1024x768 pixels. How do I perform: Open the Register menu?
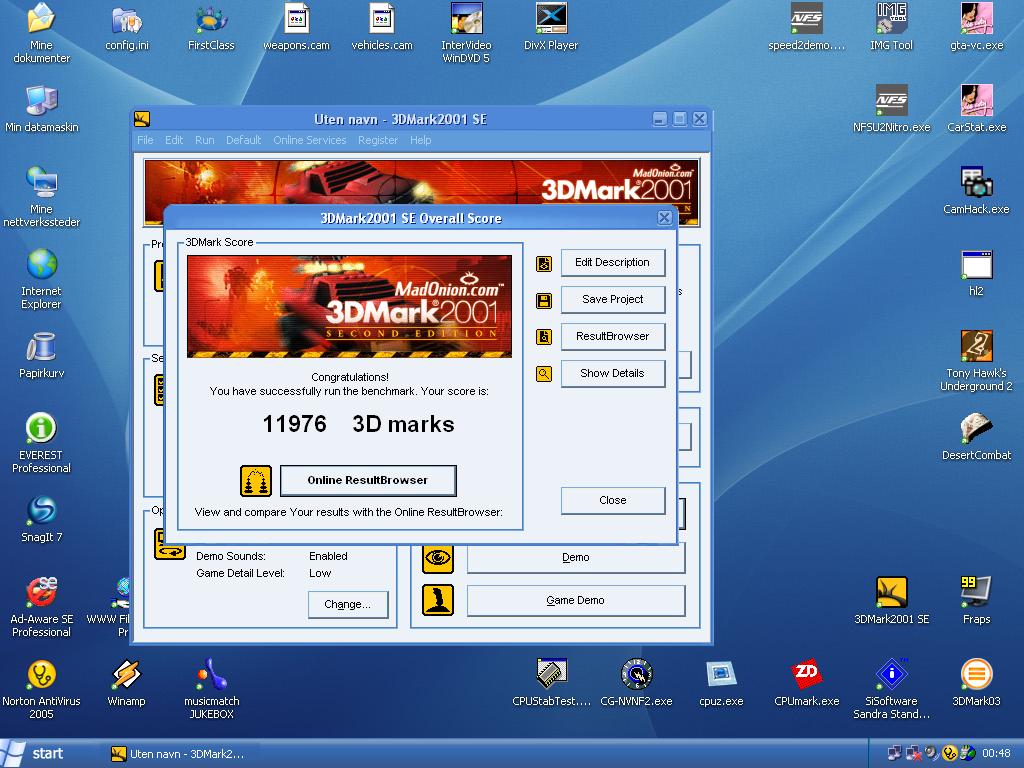pyautogui.click(x=377, y=140)
